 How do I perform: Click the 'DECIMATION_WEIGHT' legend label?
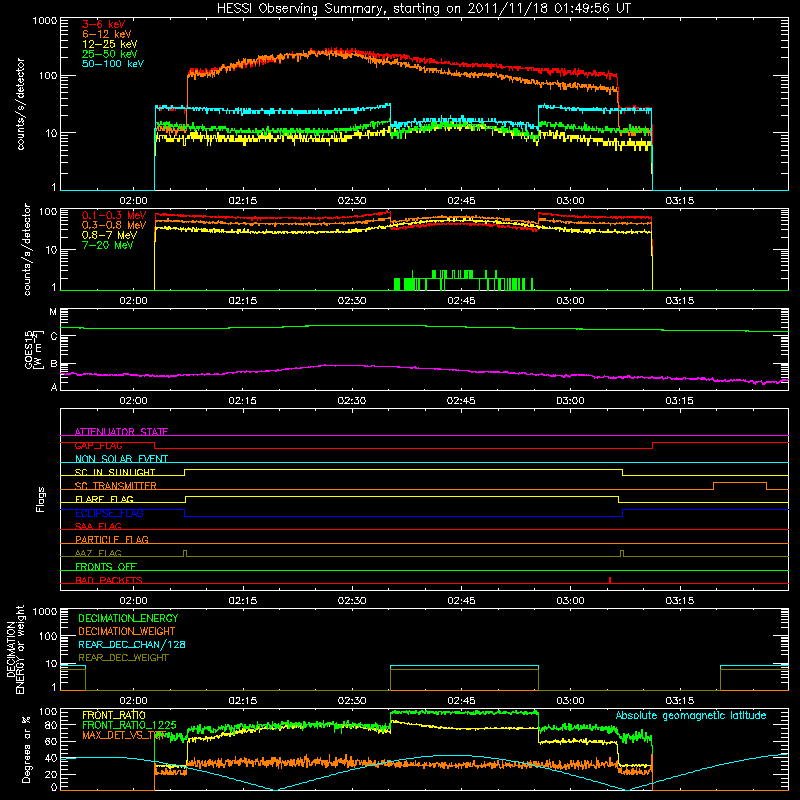click(x=127, y=631)
